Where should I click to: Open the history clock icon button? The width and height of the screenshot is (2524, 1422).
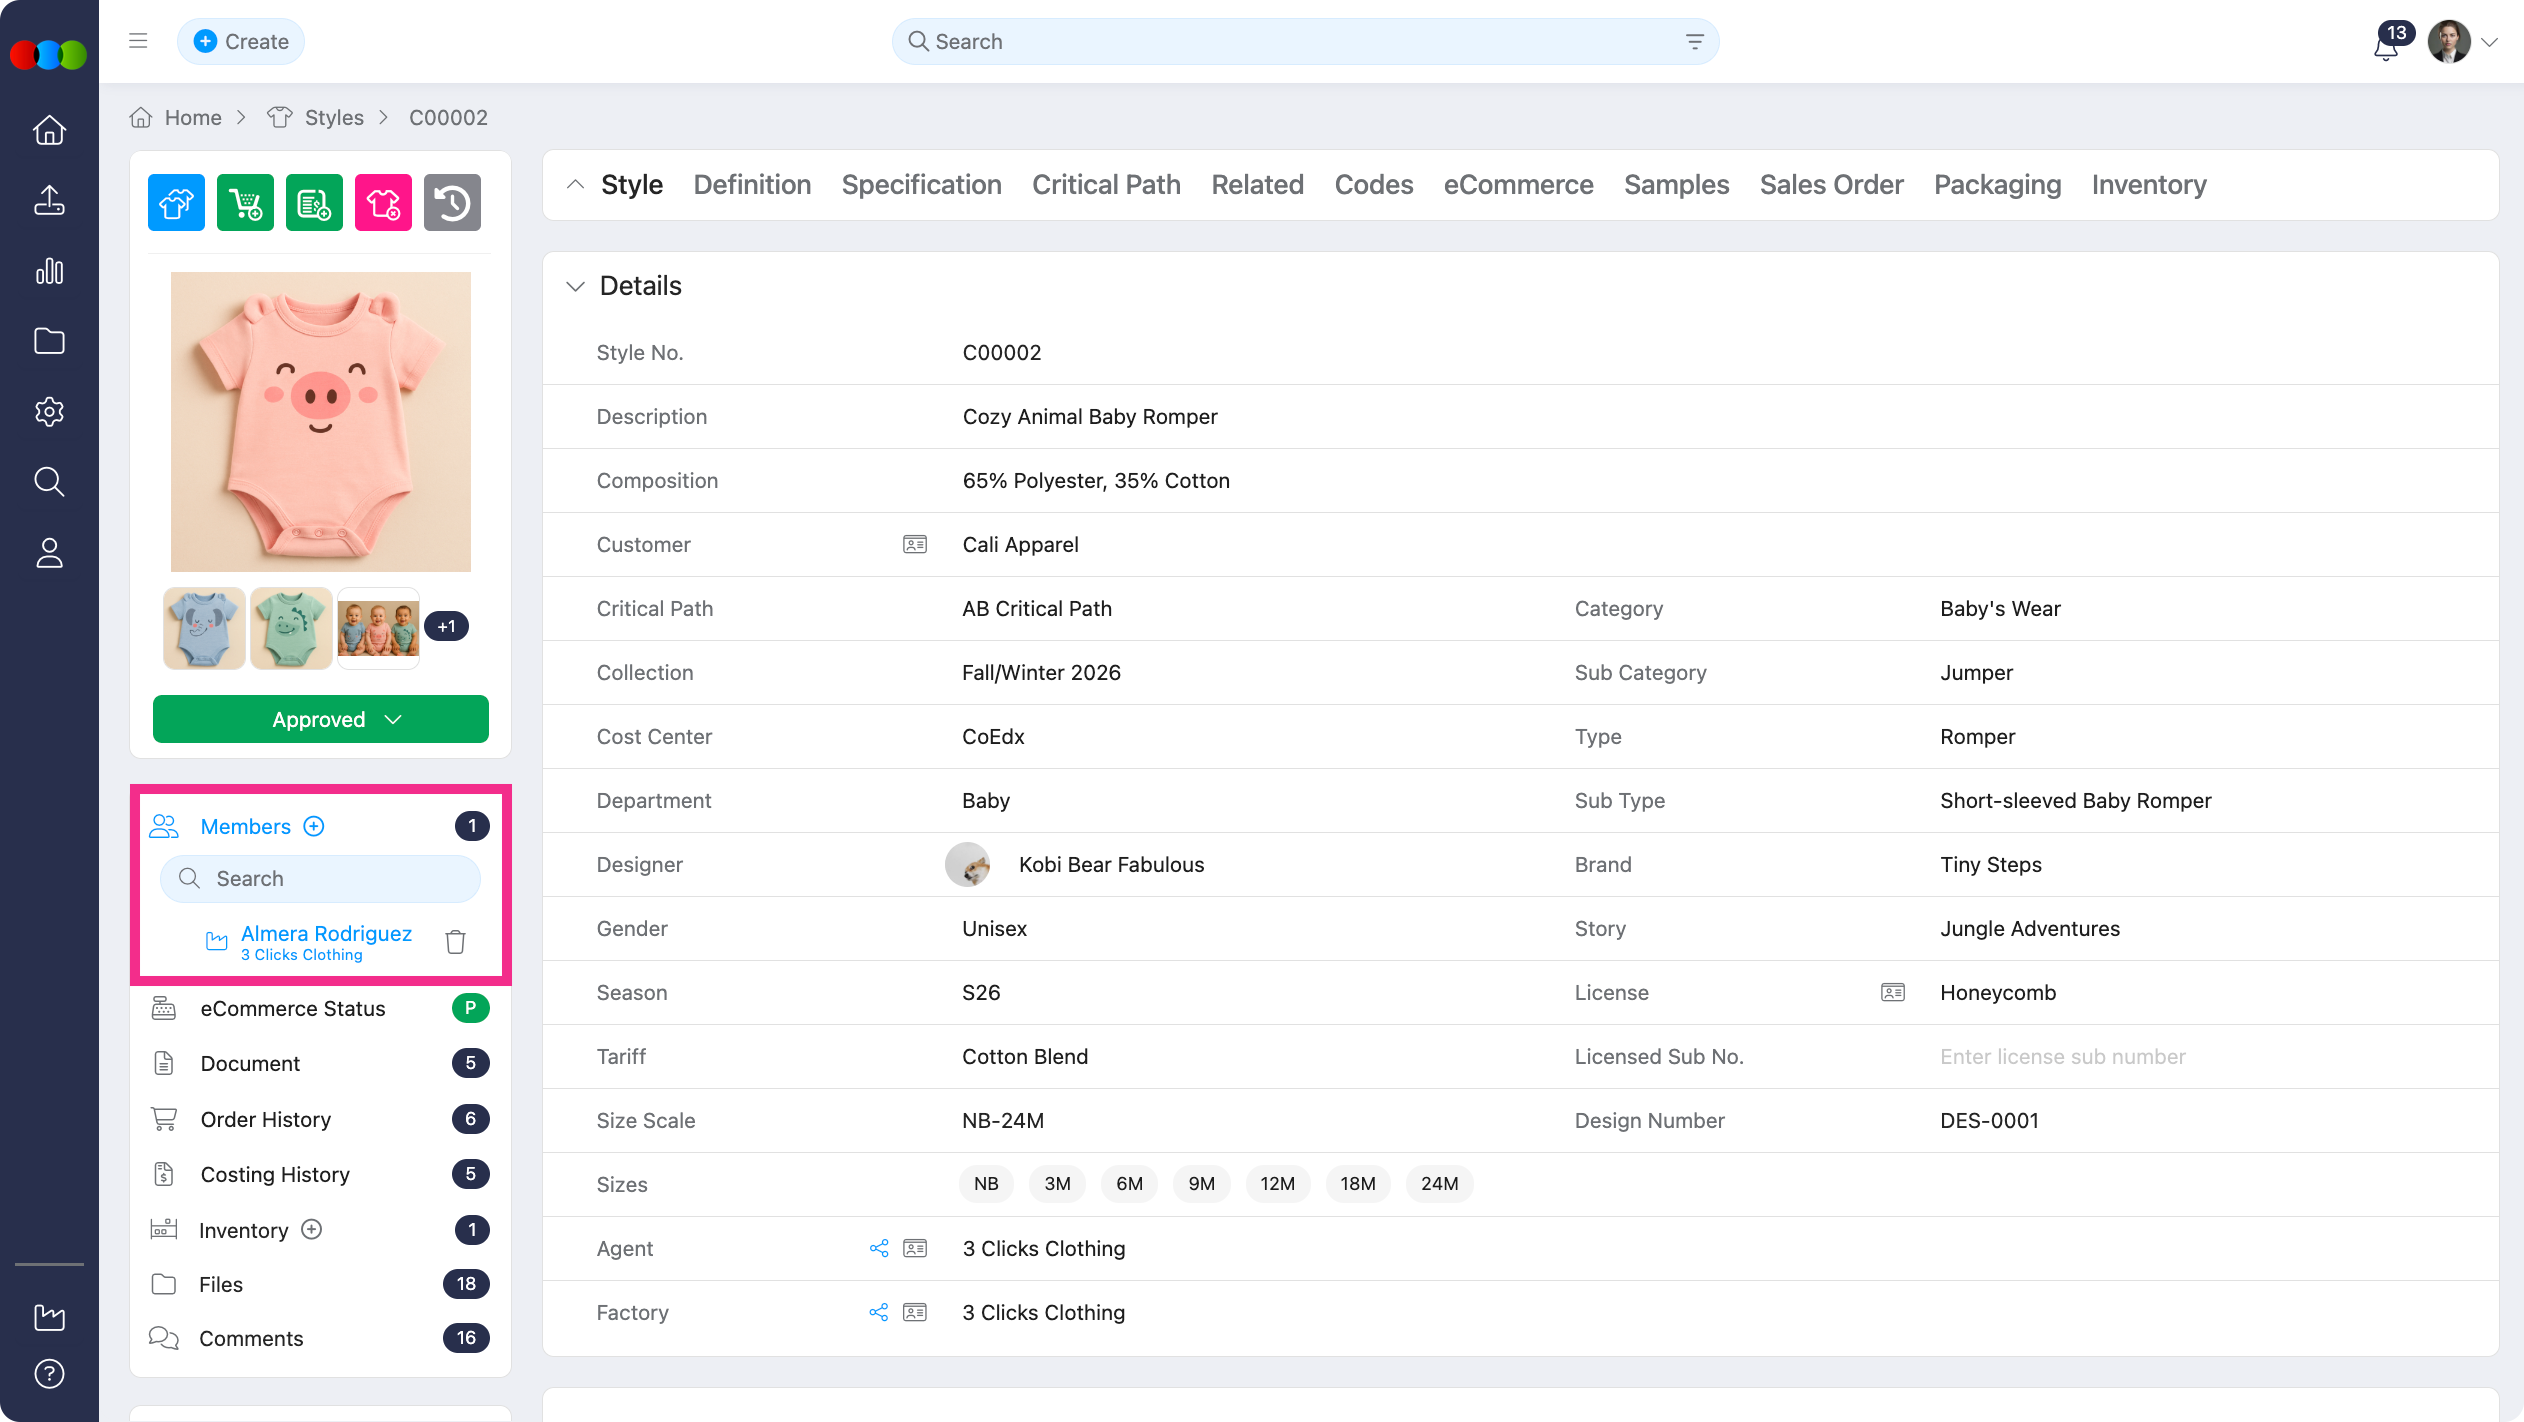click(452, 203)
